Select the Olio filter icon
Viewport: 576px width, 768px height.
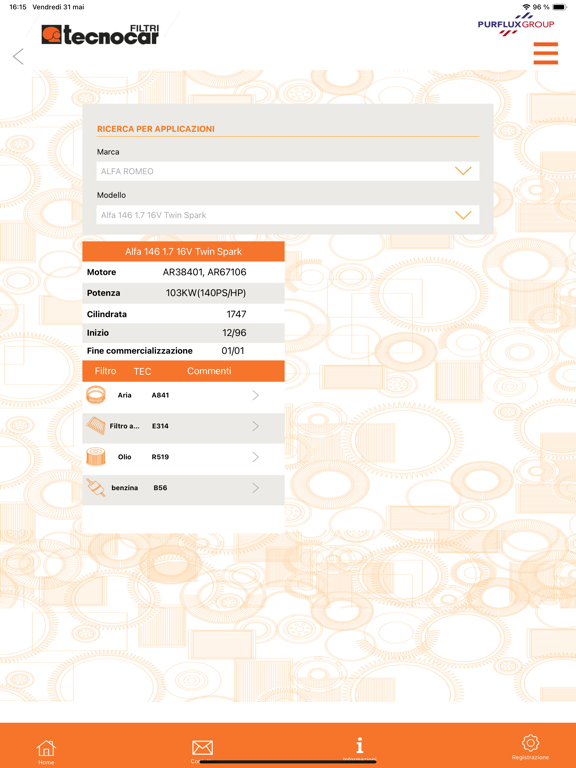[x=96, y=456]
